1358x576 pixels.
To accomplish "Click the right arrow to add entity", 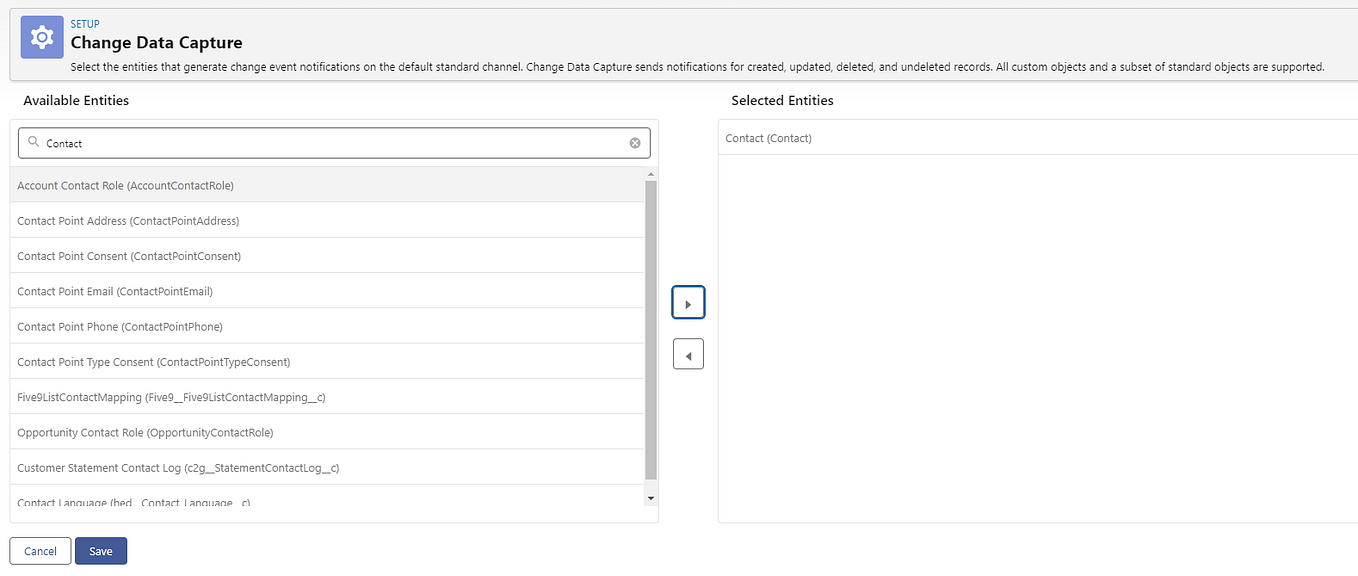I will point(688,303).
